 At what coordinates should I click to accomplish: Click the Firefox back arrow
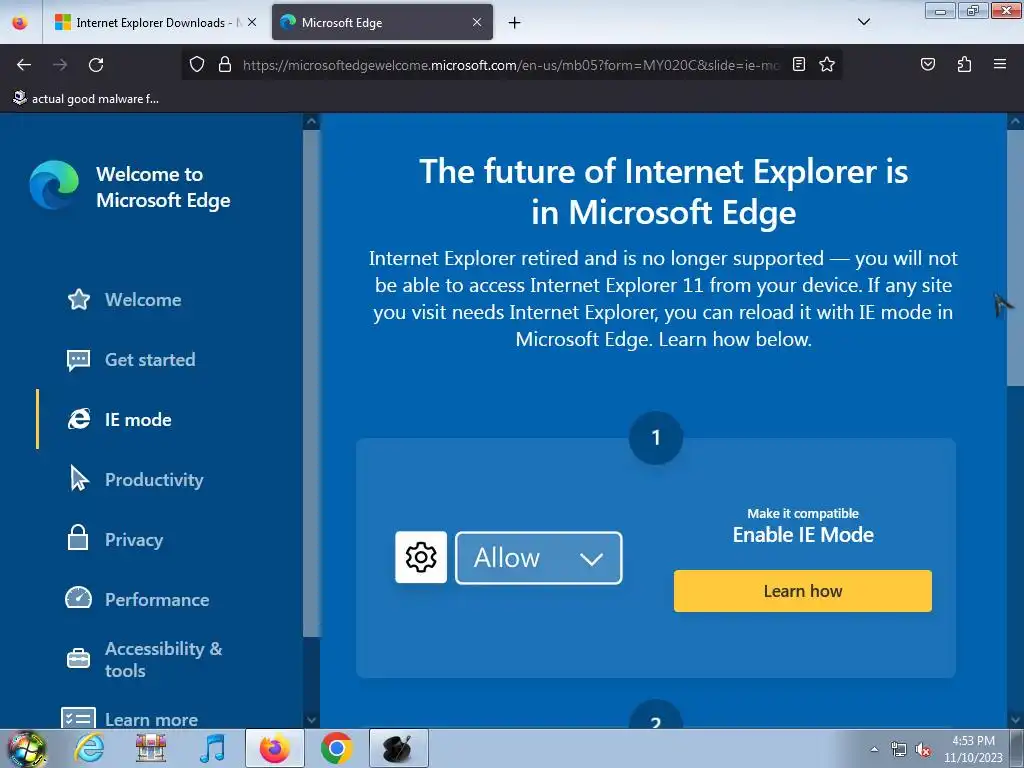24,65
